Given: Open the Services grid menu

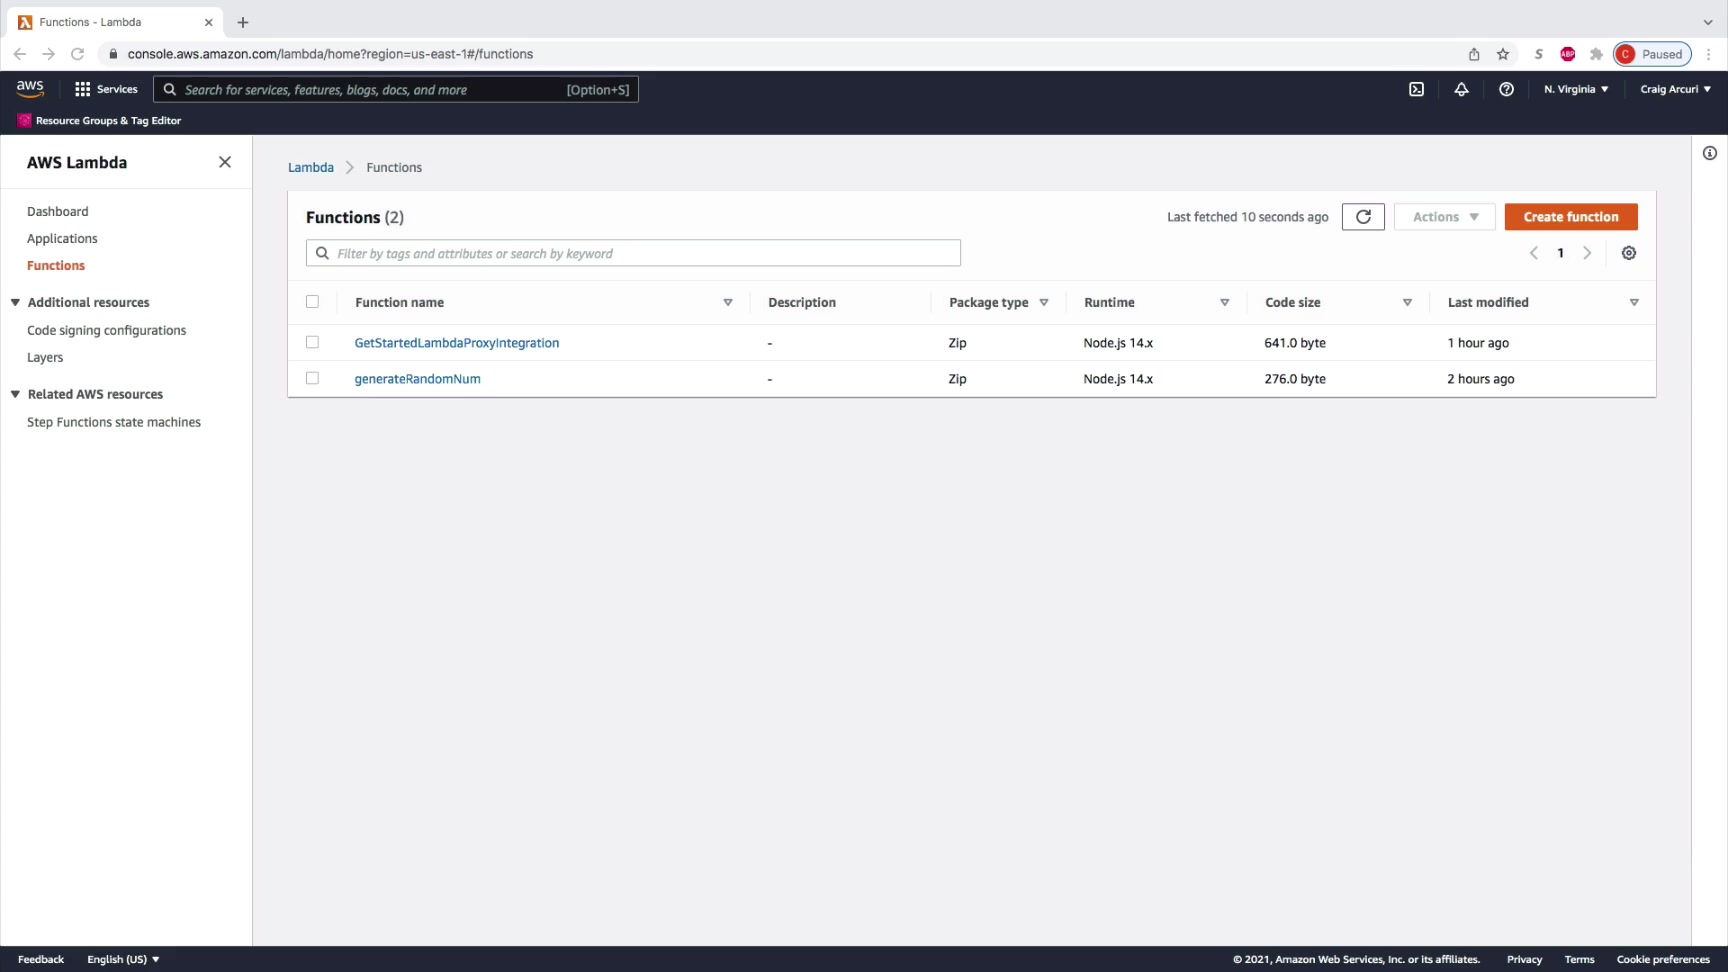Looking at the screenshot, I should tap(83, 89).
